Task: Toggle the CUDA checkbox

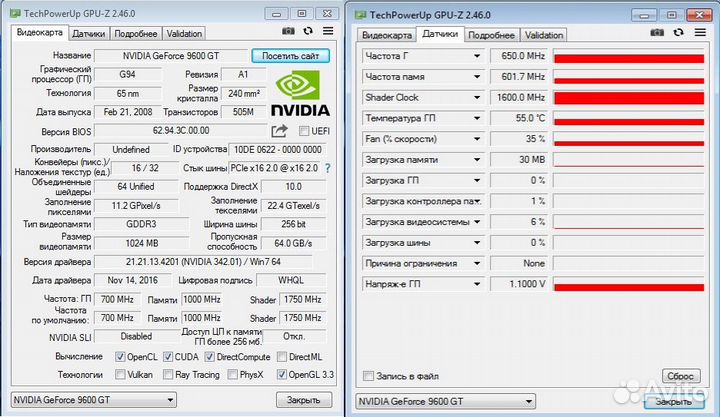Action: (x=168, y=356)
